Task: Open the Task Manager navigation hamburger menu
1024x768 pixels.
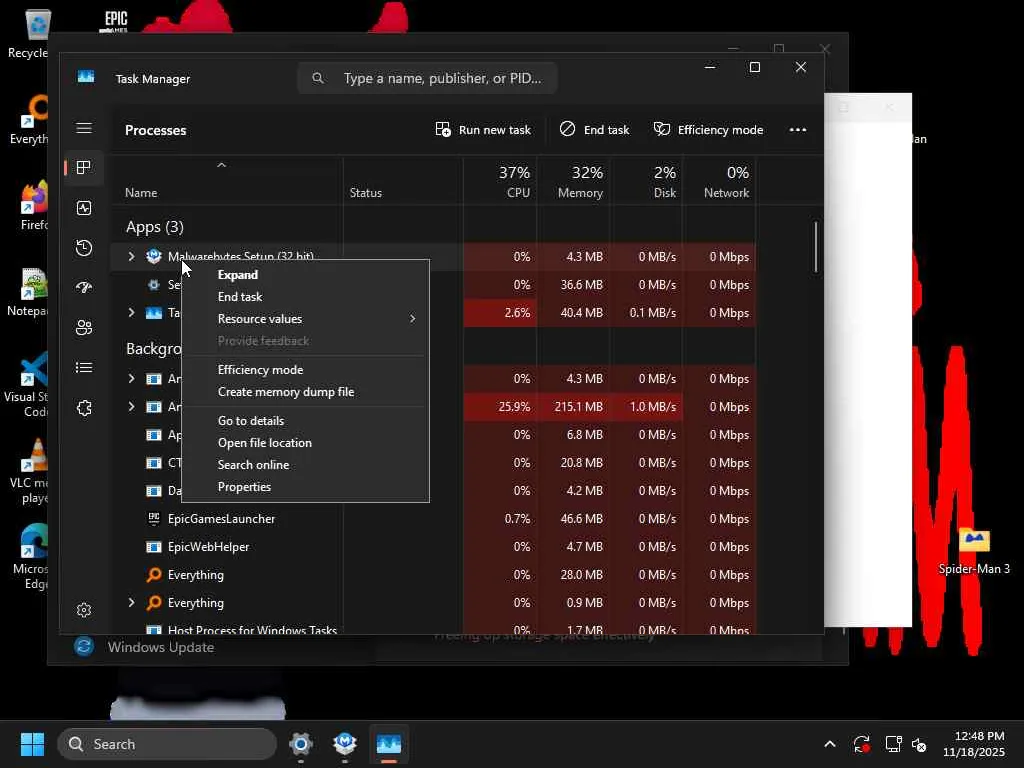Action: (x=84, y=128)
